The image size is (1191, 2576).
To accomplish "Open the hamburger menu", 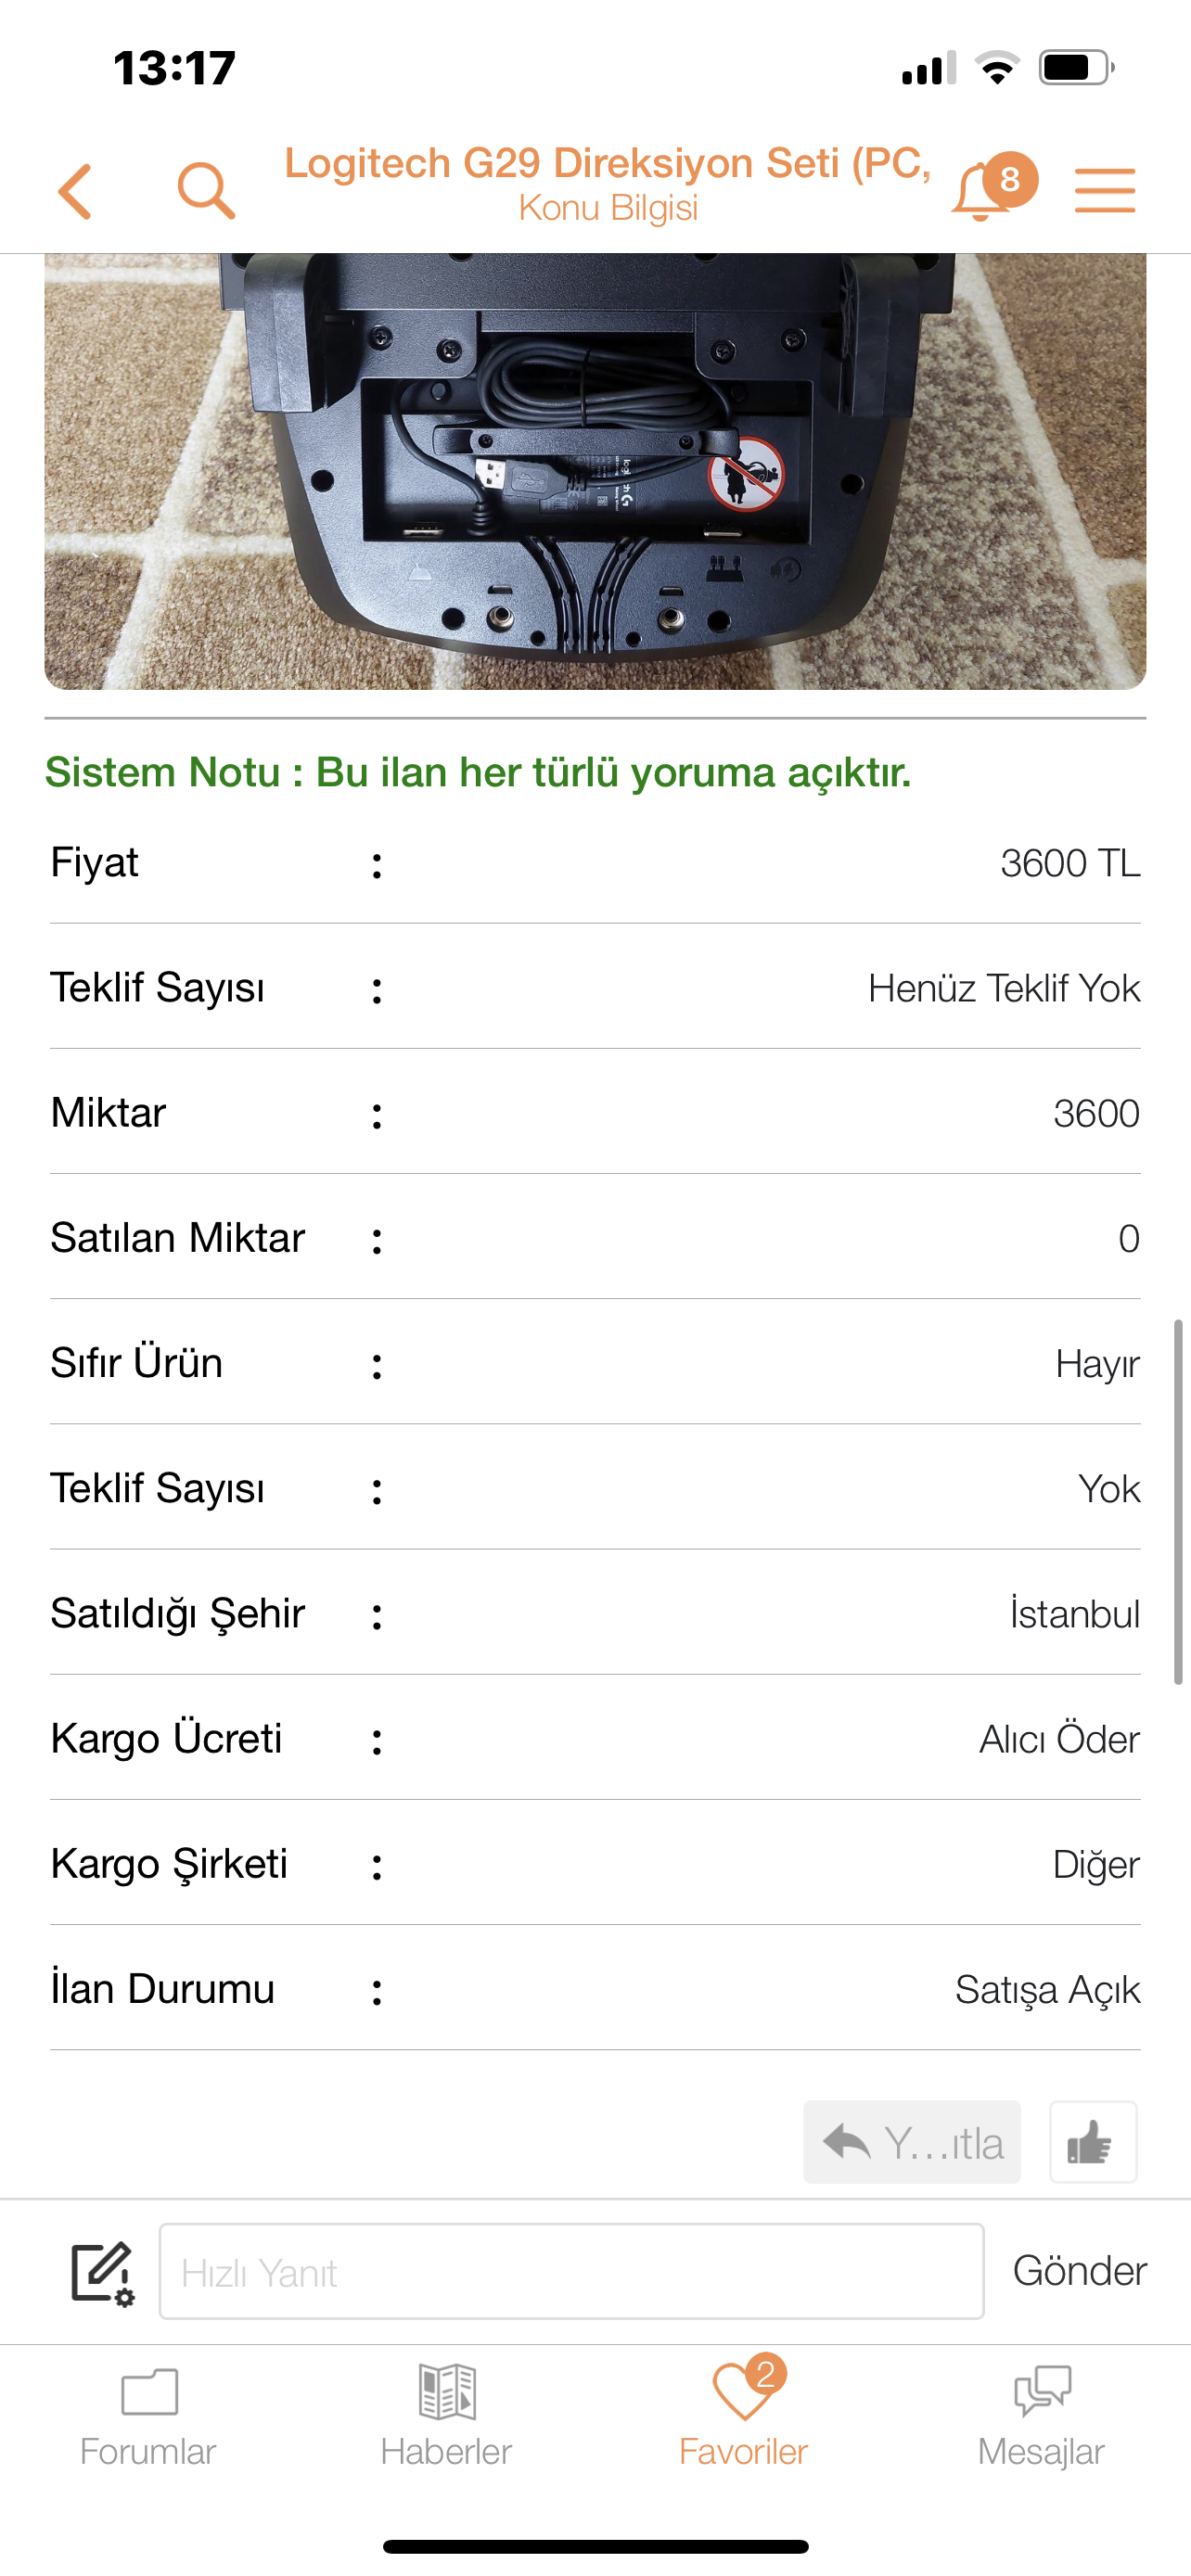I will 1105,191.
